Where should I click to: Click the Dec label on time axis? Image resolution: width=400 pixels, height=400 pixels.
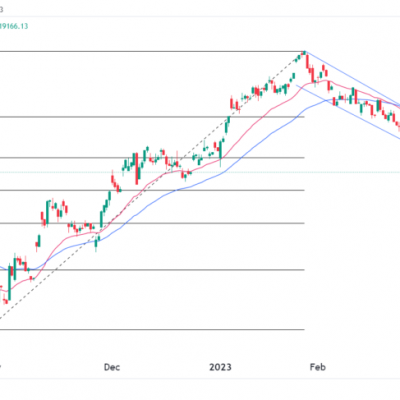pos(112,367)
